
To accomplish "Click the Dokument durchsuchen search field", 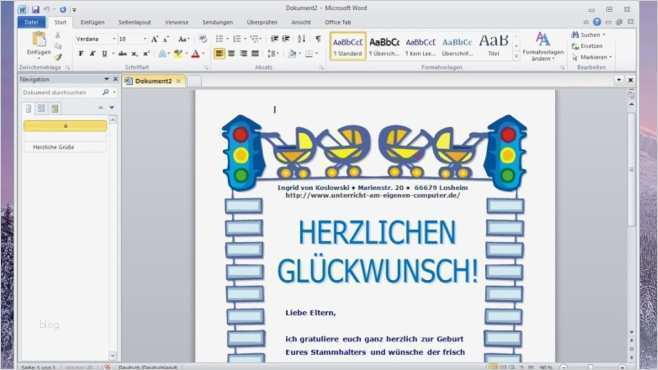I will click(x=61, y=92).
